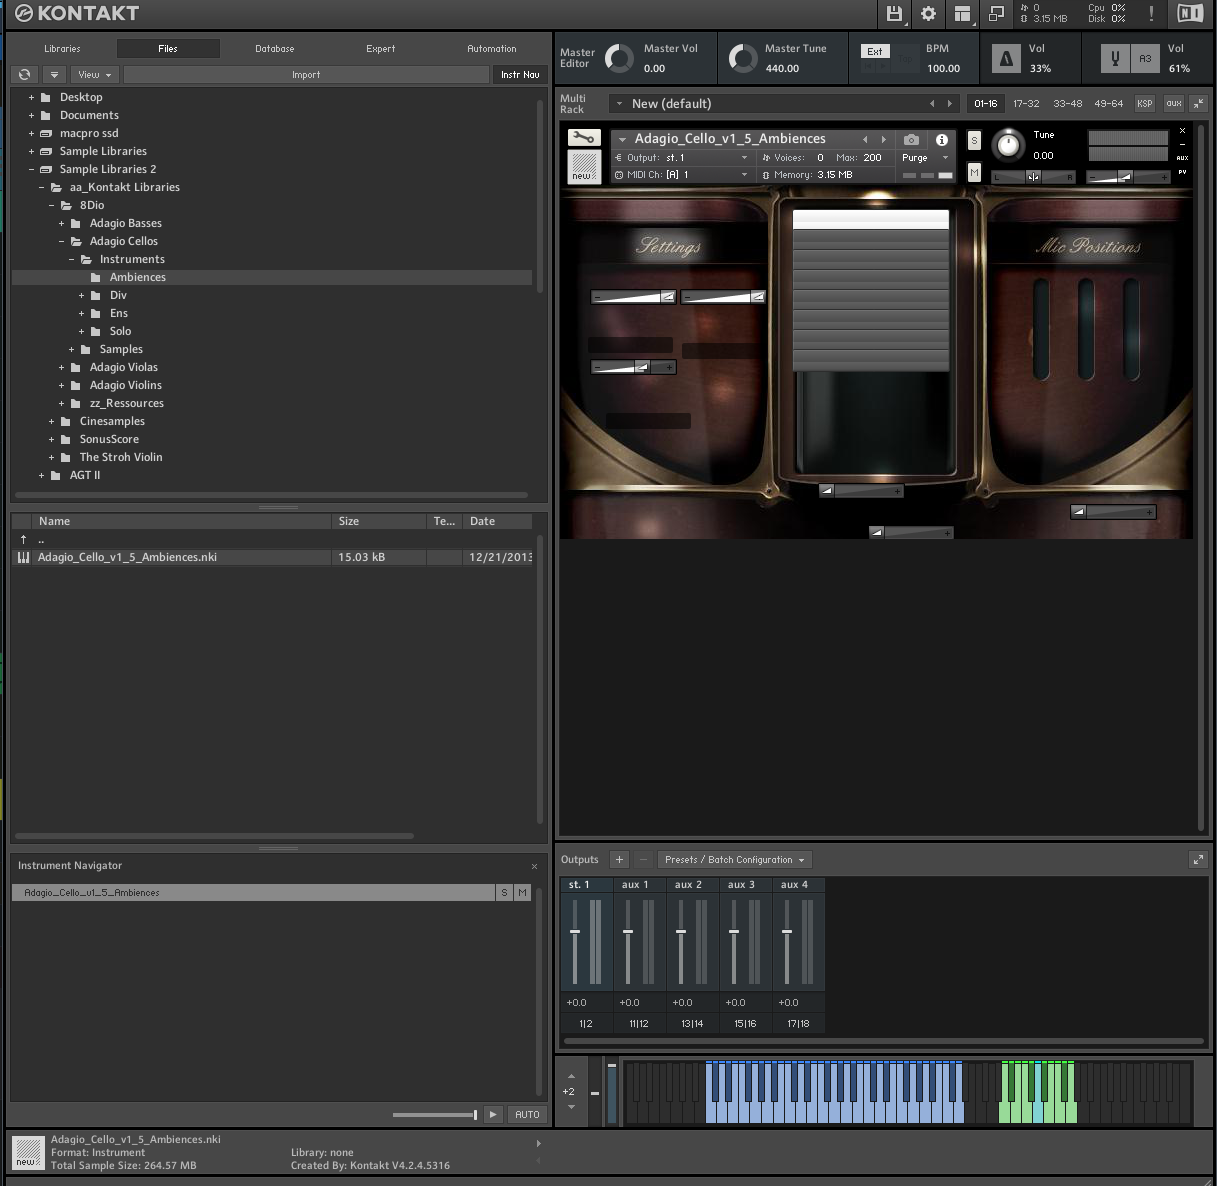This screenshot has width=1217, height=1186.
Task: Open the options gear icon
Action: [928, 14]
